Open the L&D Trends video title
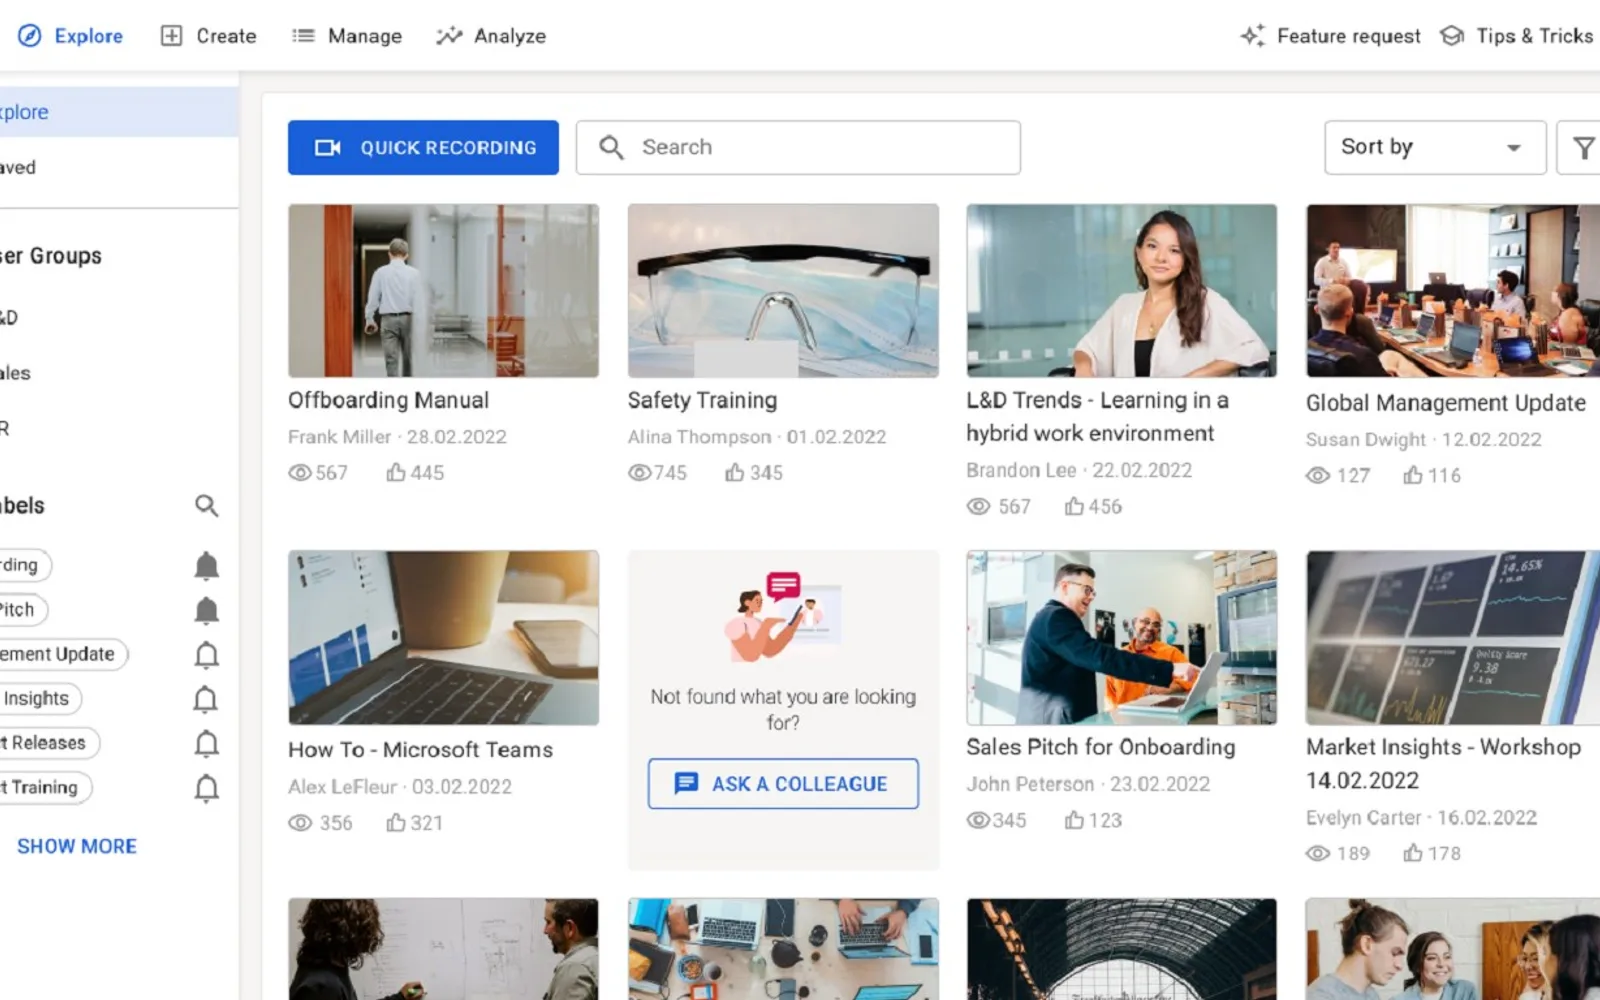1600x1000 pixels. tap(1097, 417)
